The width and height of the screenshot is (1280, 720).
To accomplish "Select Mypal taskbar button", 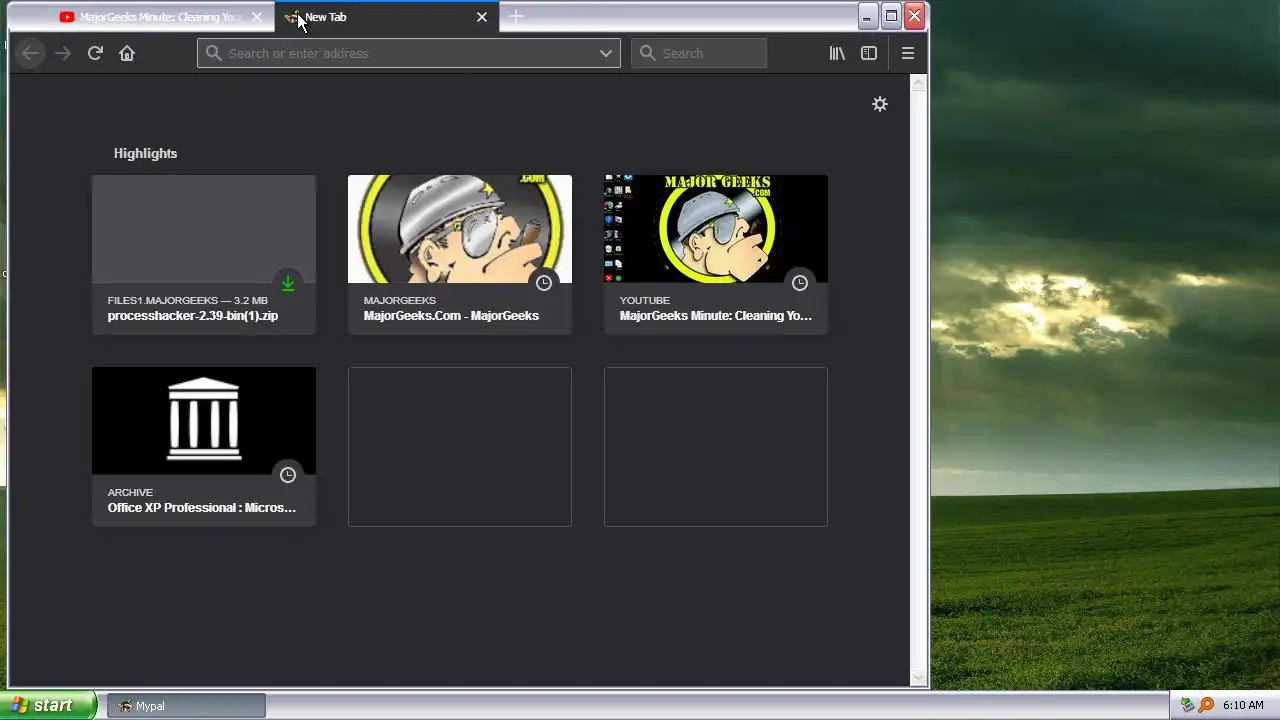I will (186, 706).
